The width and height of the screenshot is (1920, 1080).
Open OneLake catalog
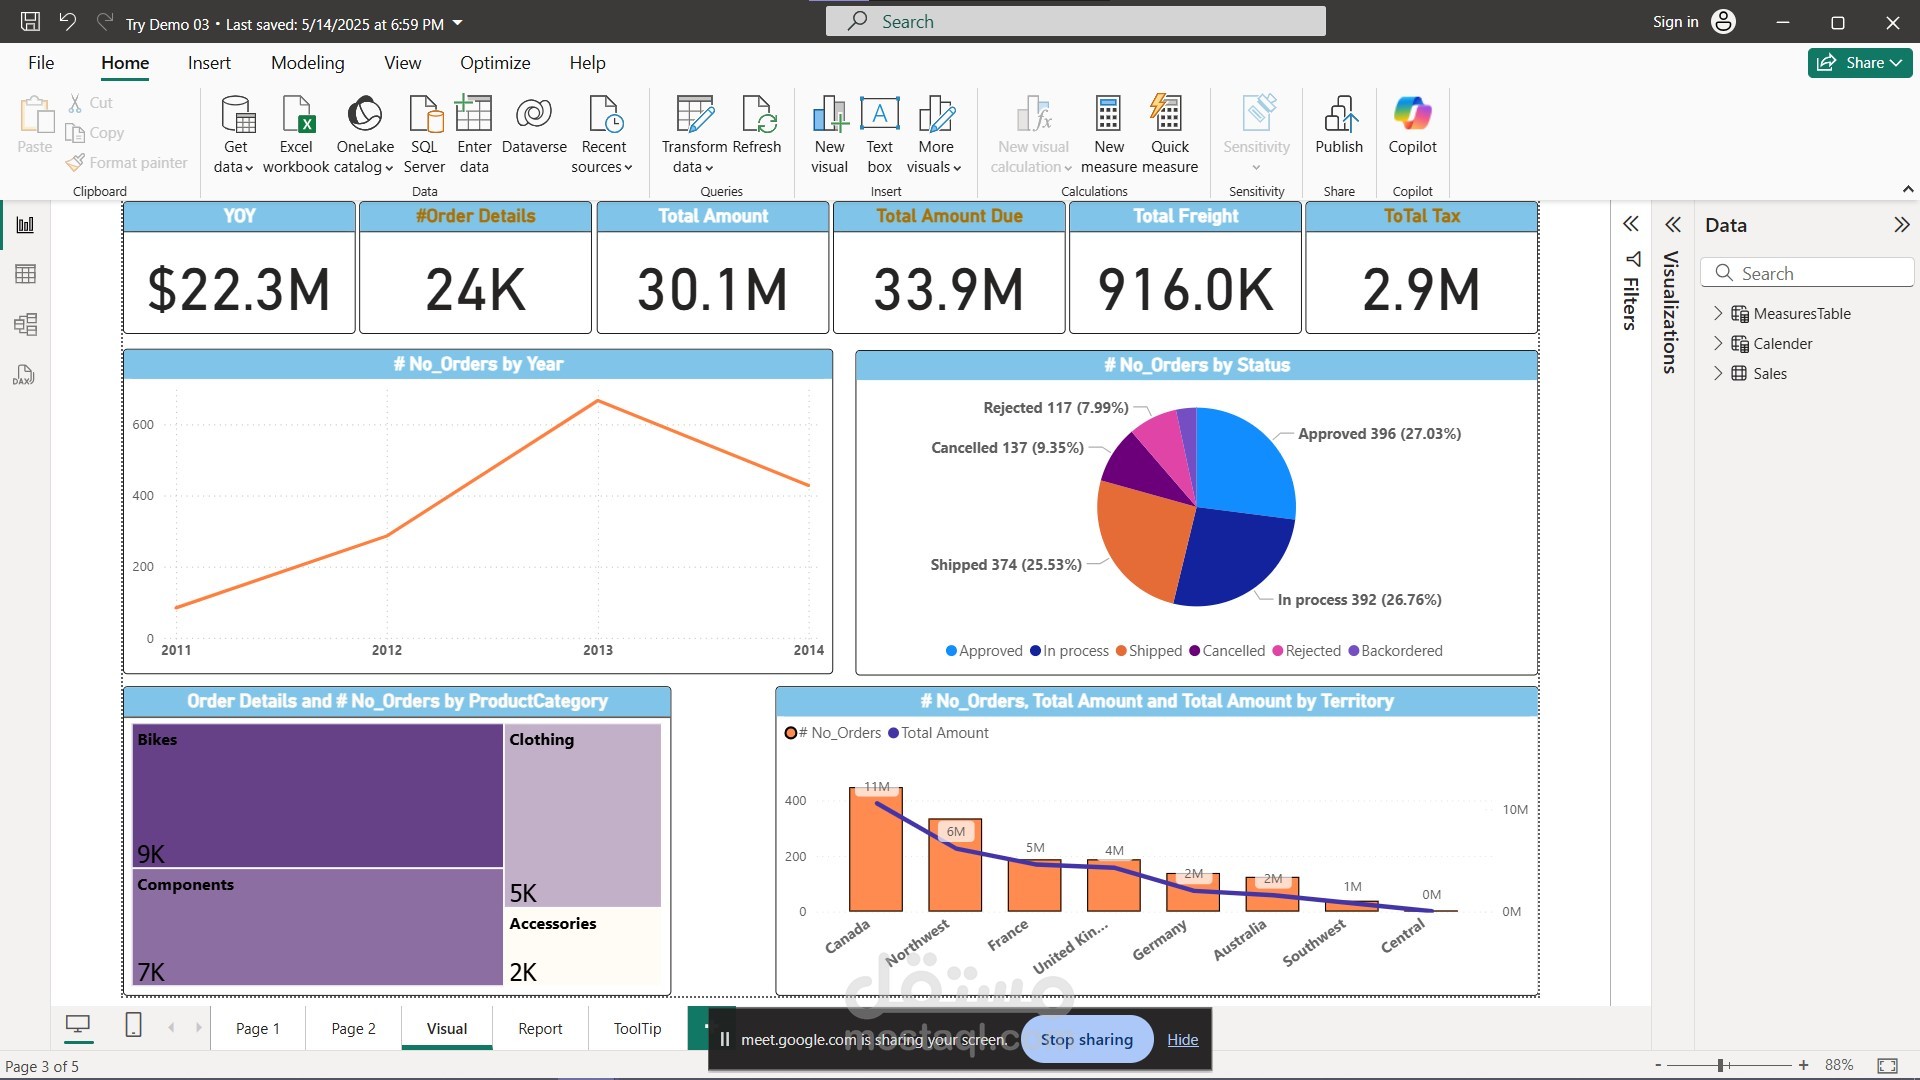coord(365,135)
